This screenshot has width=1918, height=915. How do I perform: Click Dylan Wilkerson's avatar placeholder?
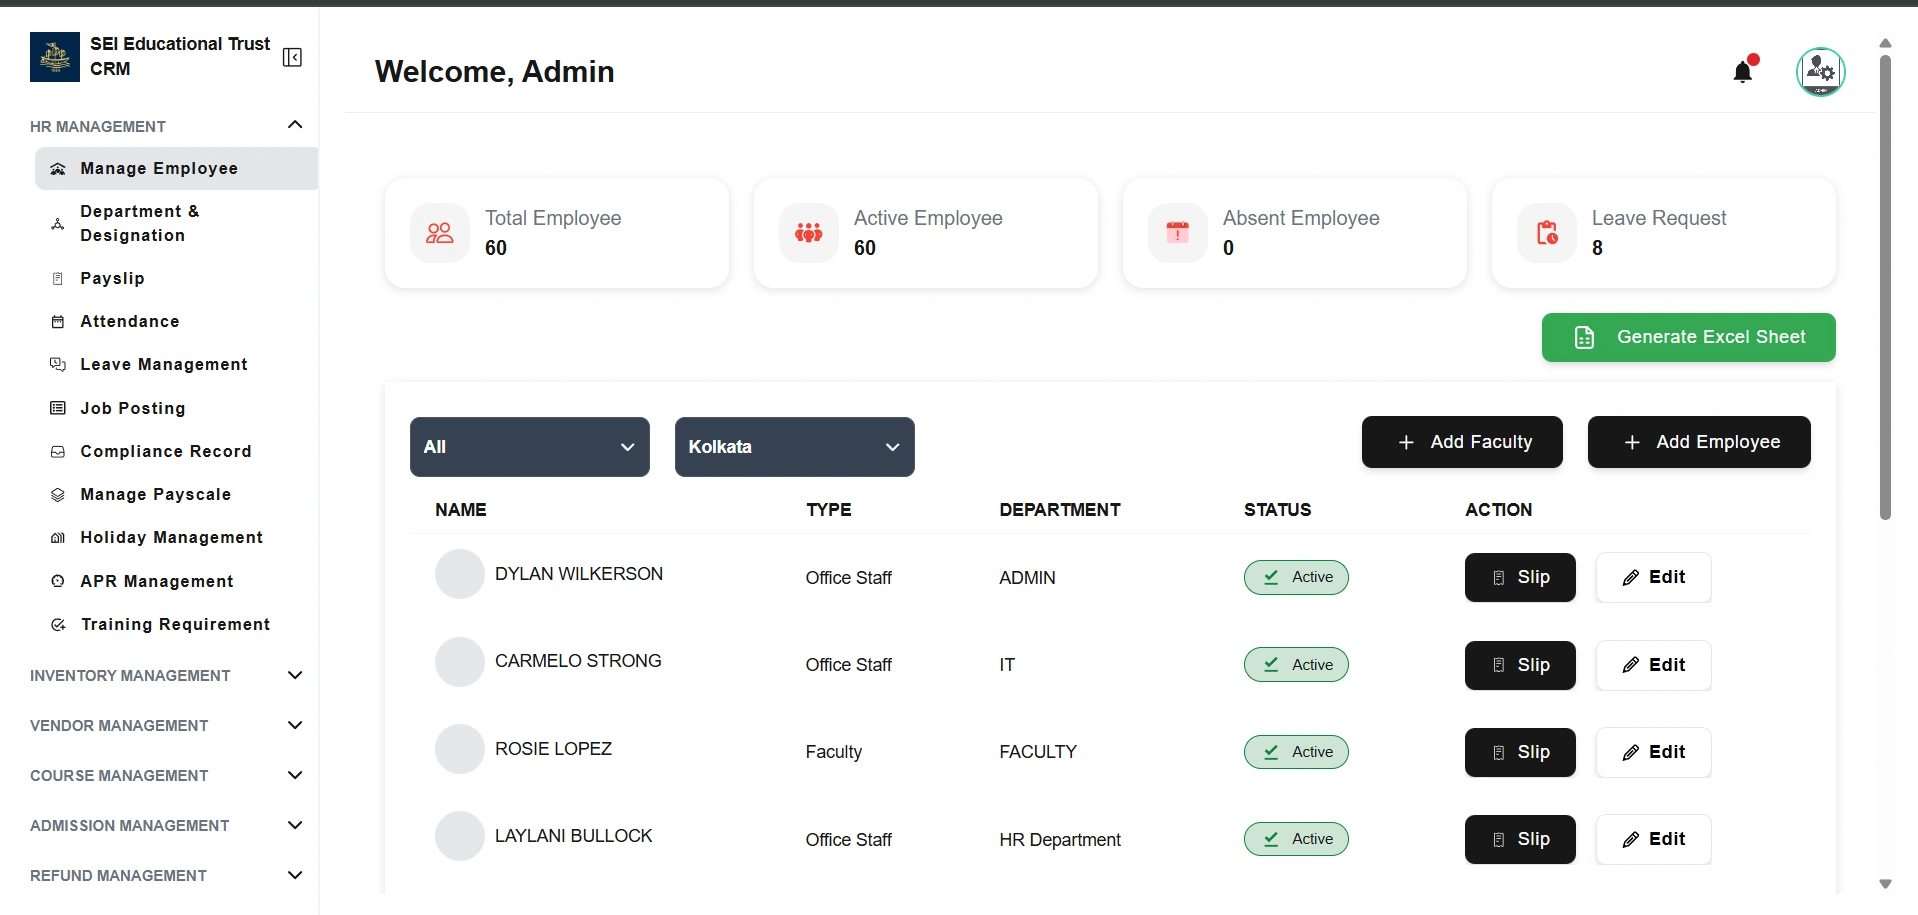pos(460,574)
